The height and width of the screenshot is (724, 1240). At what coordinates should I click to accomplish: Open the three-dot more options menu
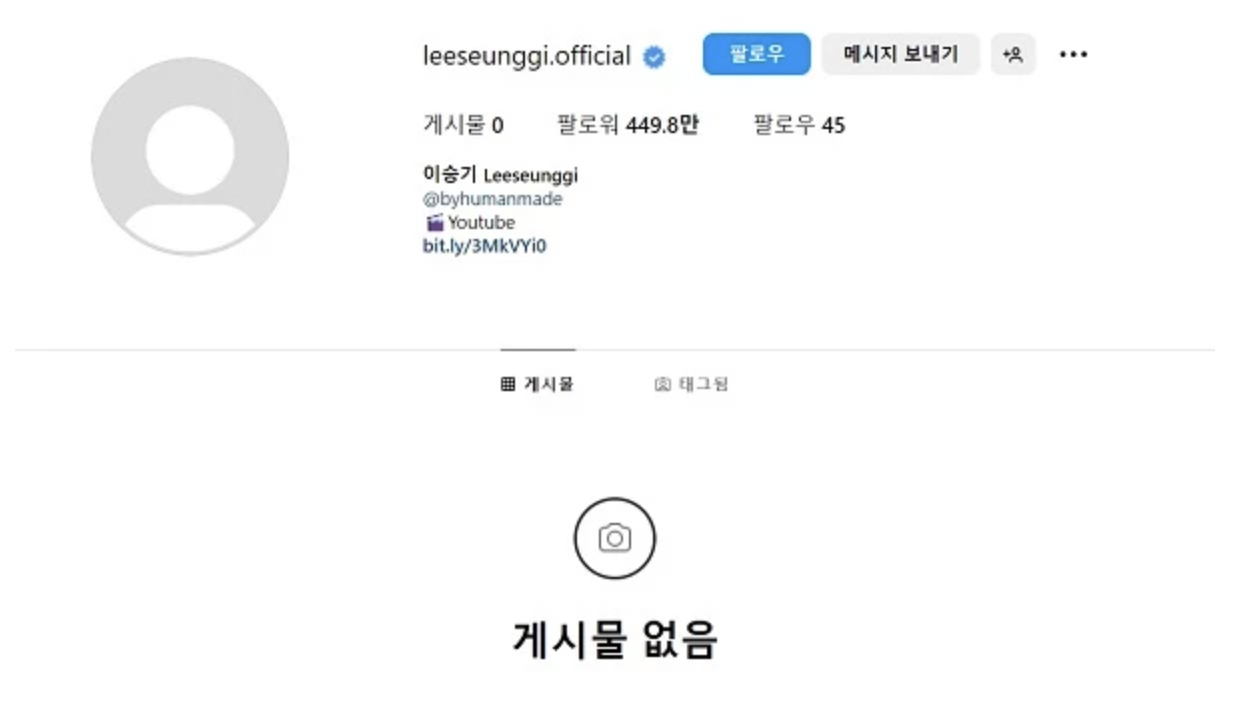click(x=1073, y=55)
